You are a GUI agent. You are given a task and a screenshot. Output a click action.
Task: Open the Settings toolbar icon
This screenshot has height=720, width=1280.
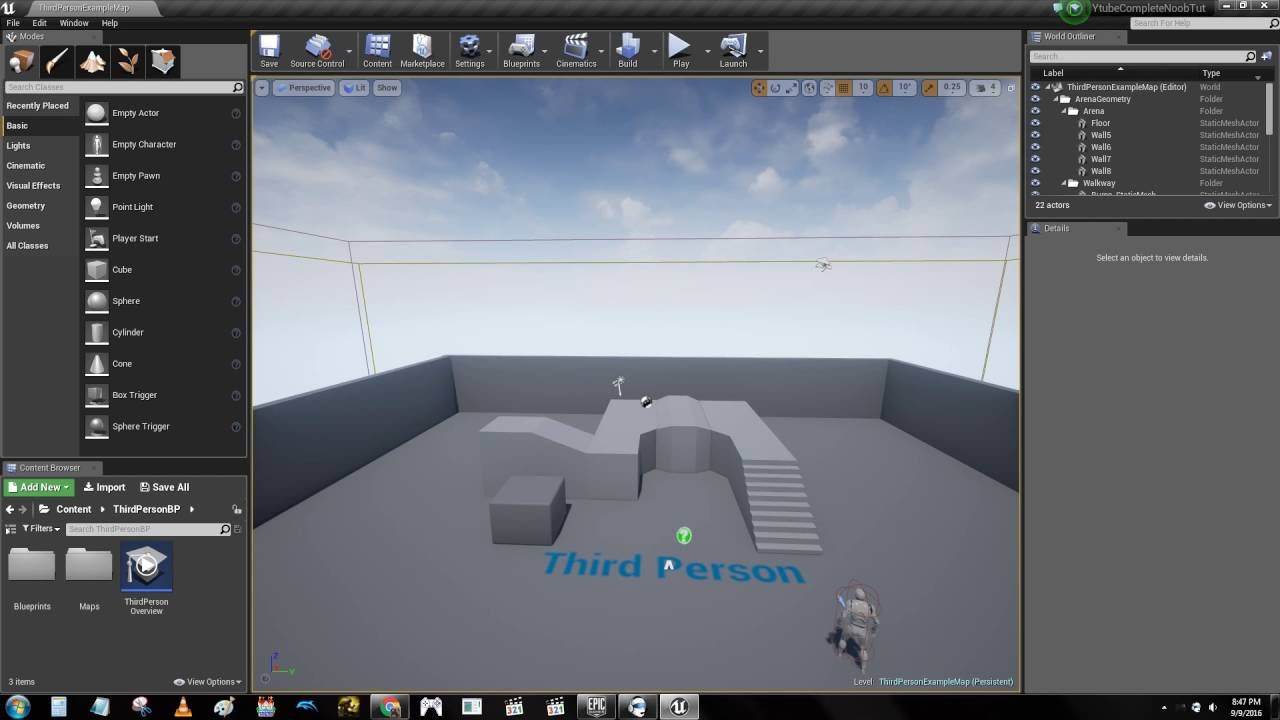[x=469, y=51]
